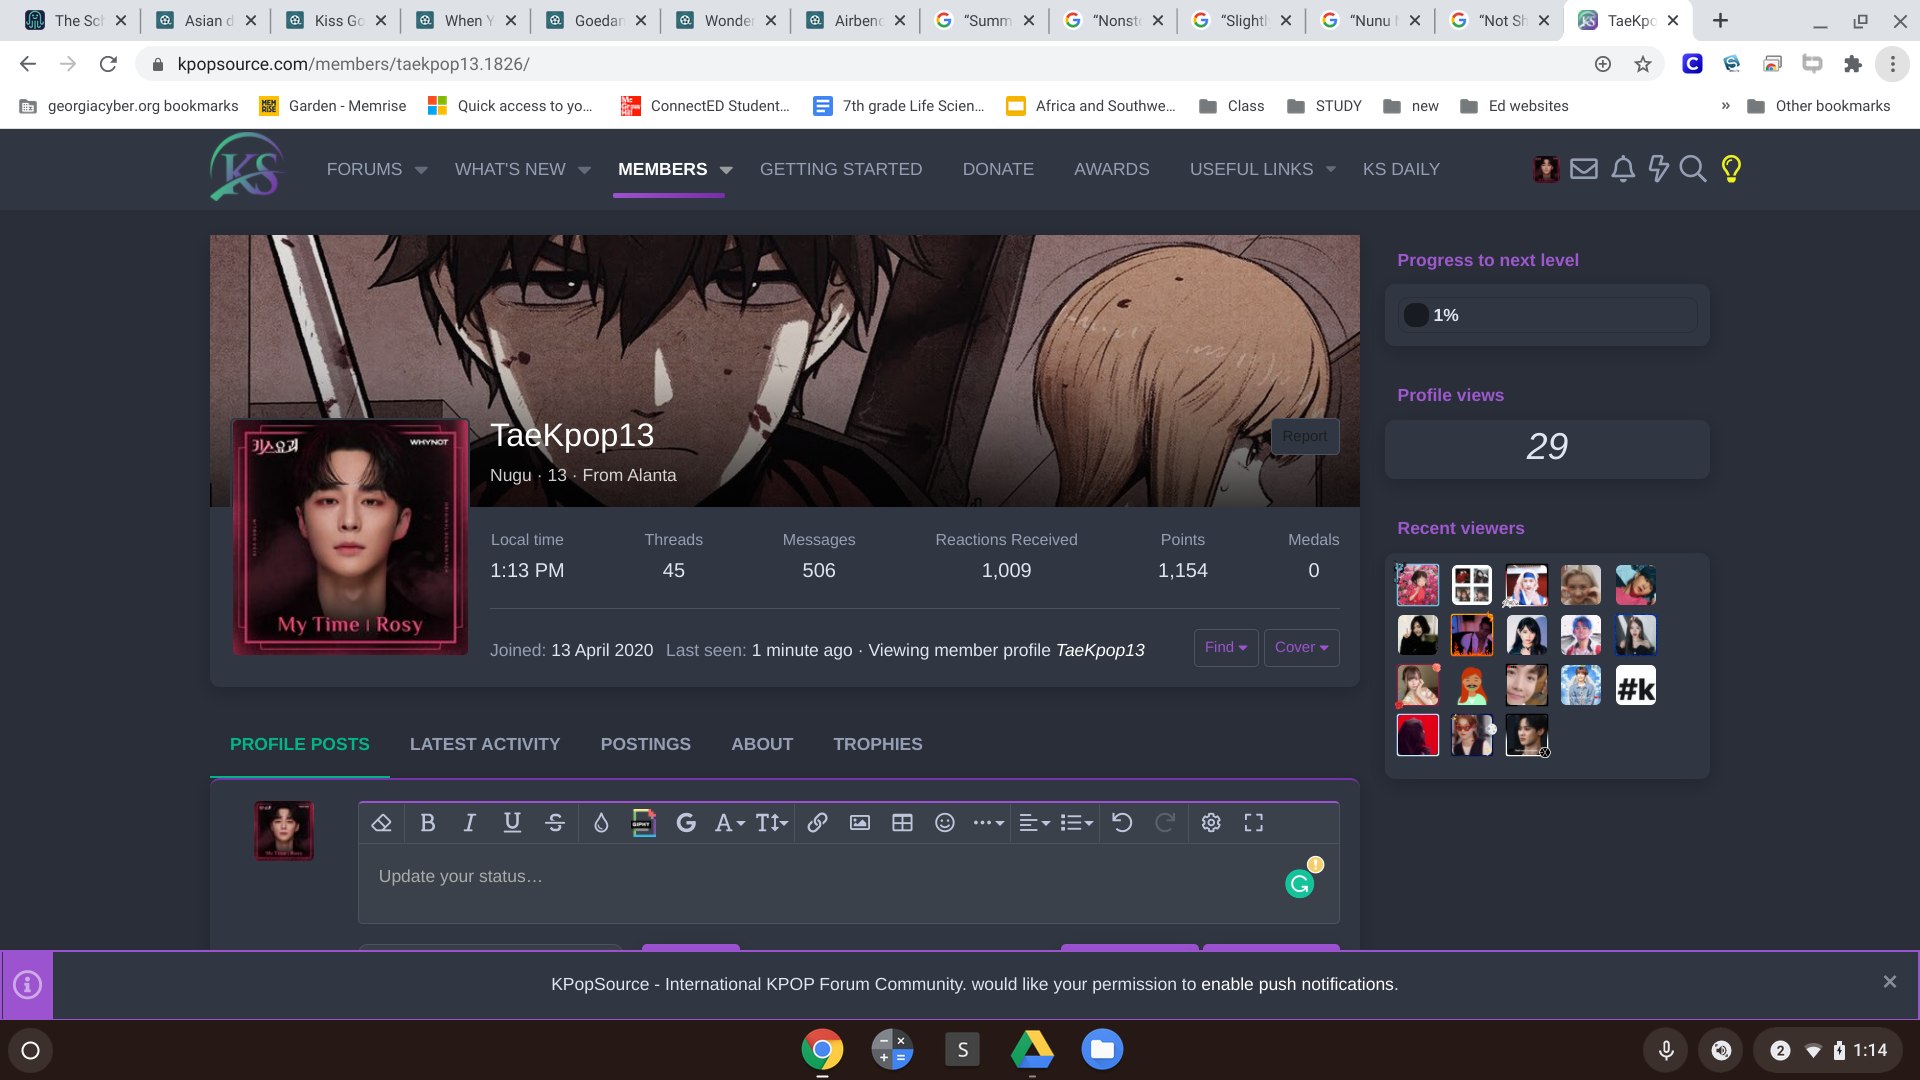This screenshot has height=1080, width=1920.
Task: Open the Donate page link
Action: click(998, 170)
